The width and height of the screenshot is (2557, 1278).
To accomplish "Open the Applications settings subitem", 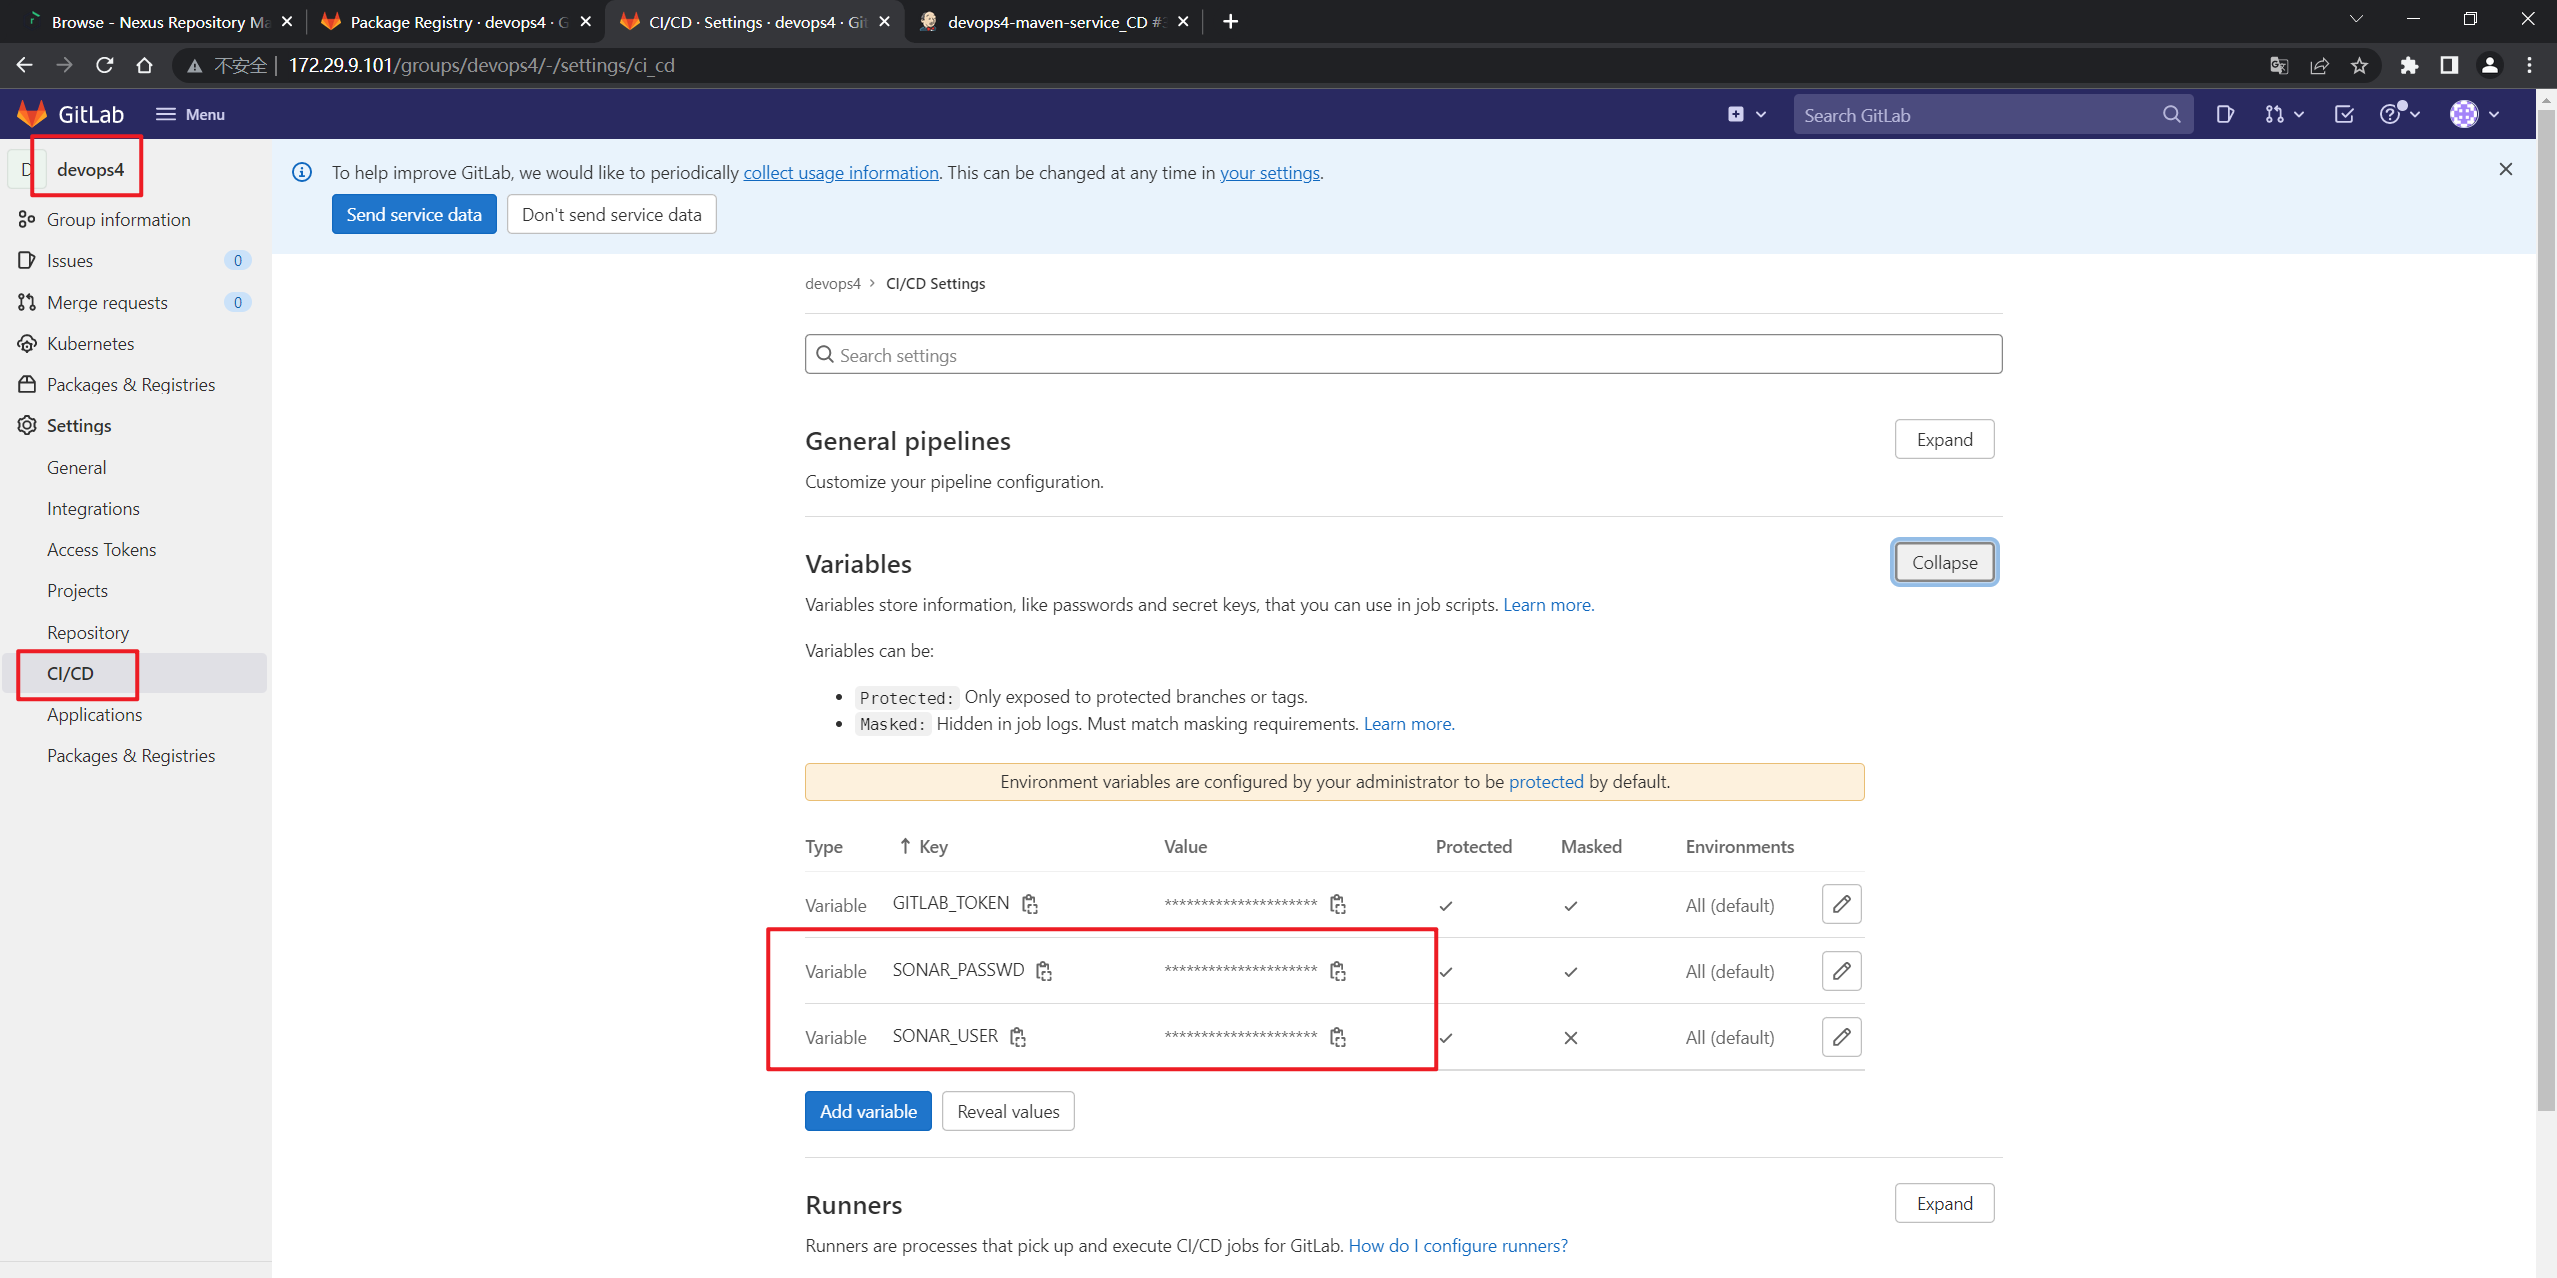I will click(x=94, y=714).
